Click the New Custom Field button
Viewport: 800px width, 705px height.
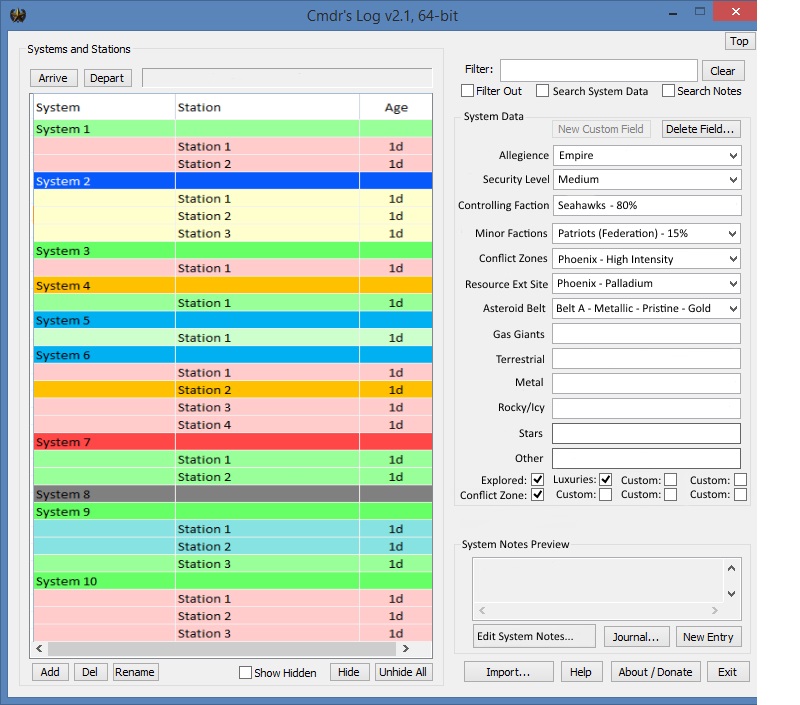[x=601, y=130]
